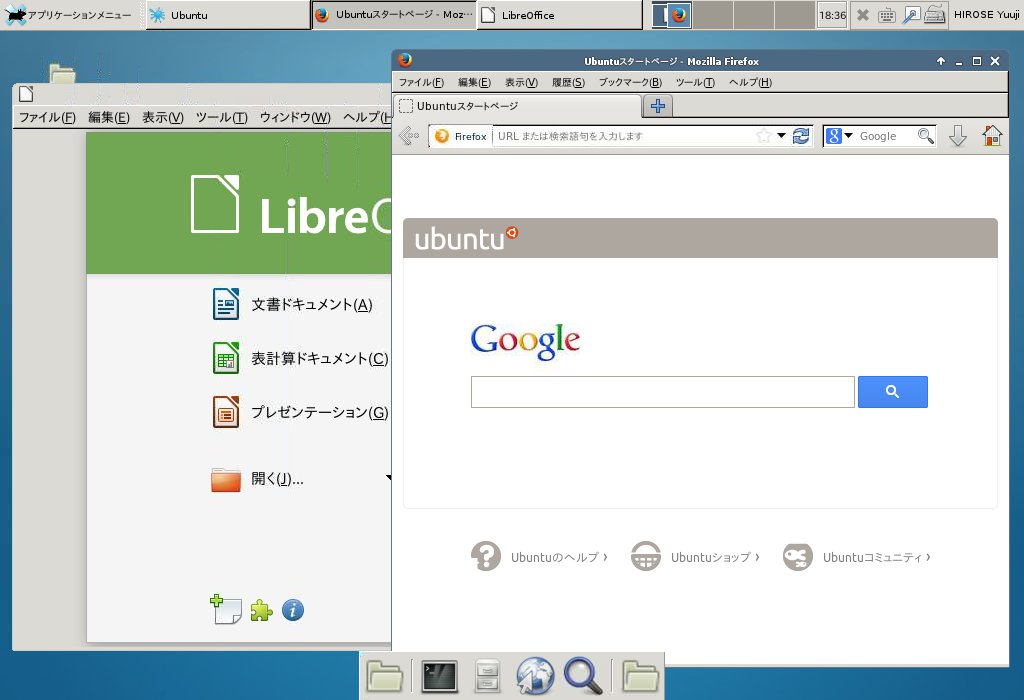Click the Google search input field
Image resolution: width=1024 pixels, height=700 pixels.
662,392
